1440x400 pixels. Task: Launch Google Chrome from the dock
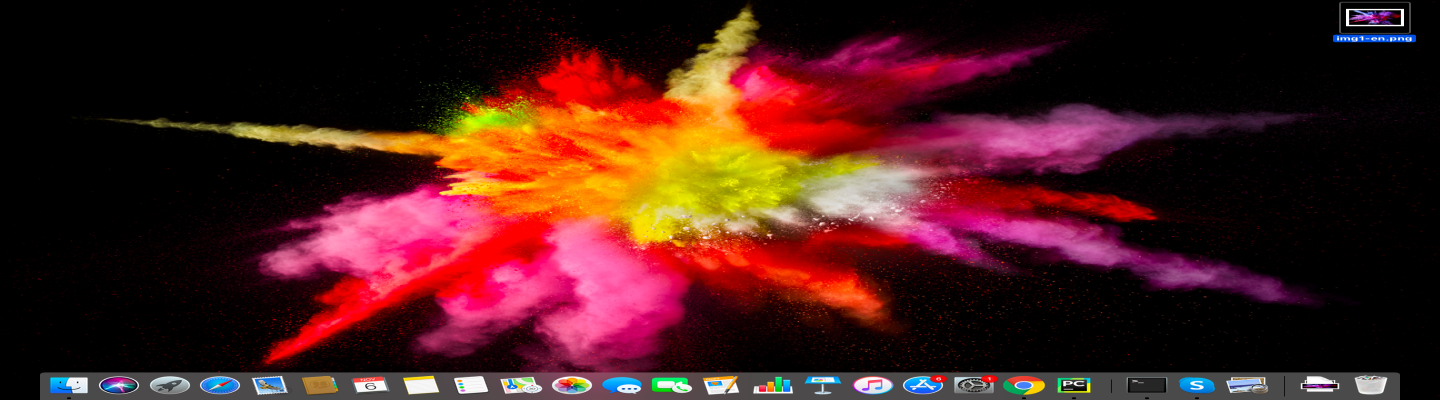click(x=1024, y=385)
